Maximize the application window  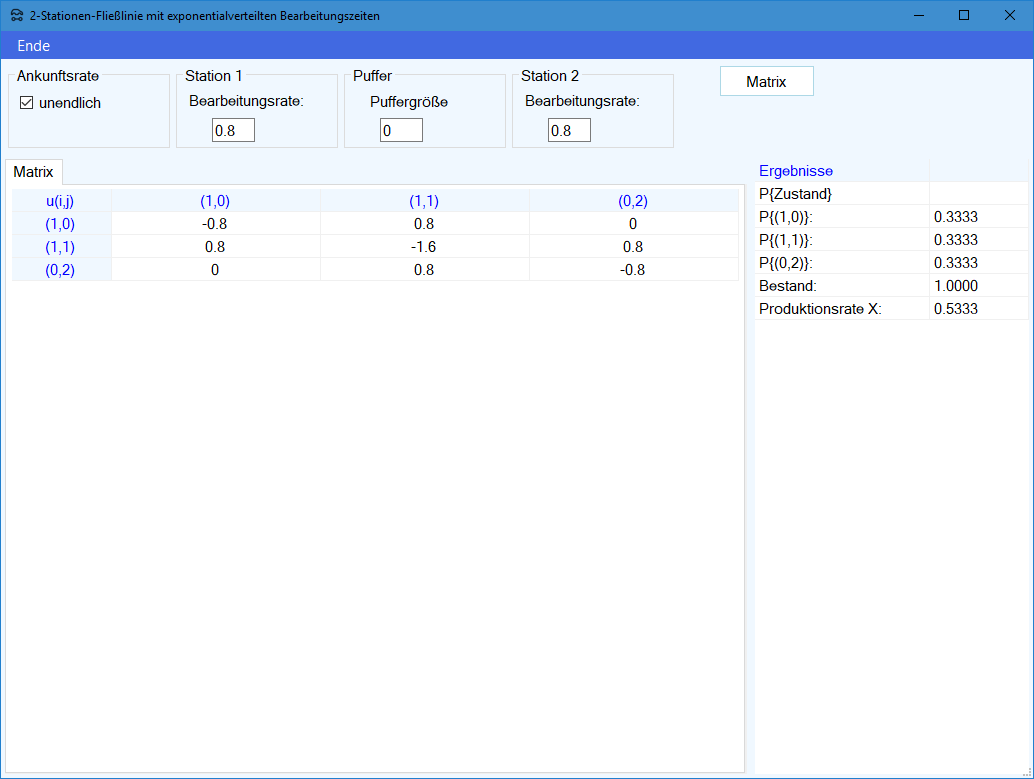964,16
